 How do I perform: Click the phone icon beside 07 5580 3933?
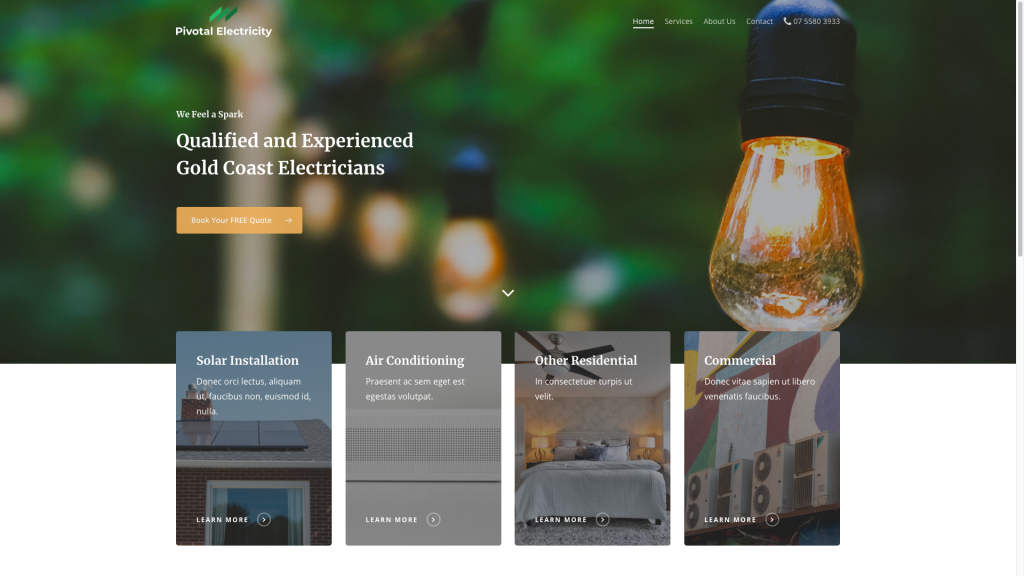click(787, 21)
